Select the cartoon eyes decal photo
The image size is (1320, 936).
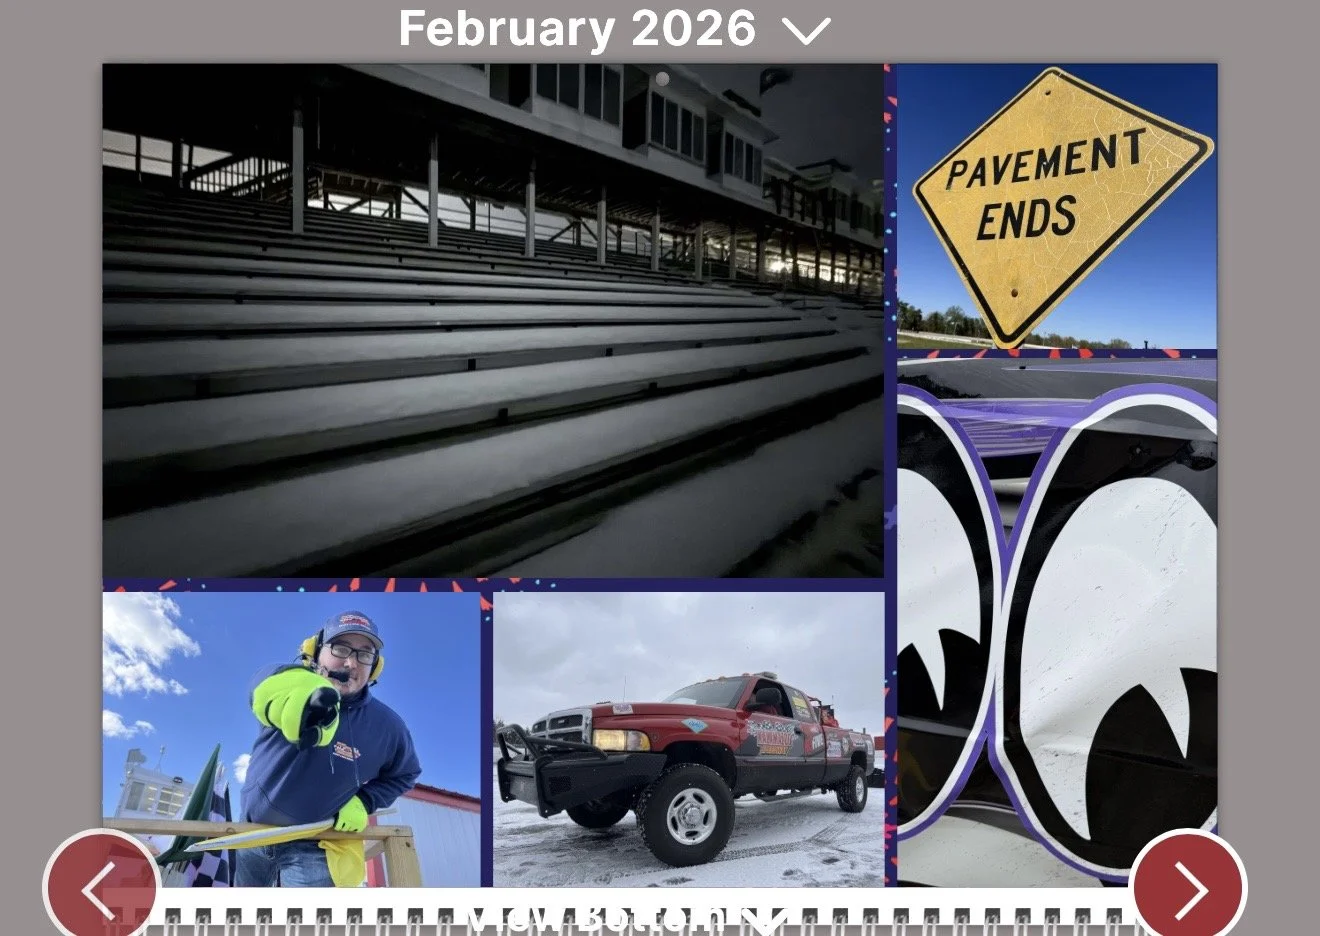pyautogui.click(x=1057, y=621)
